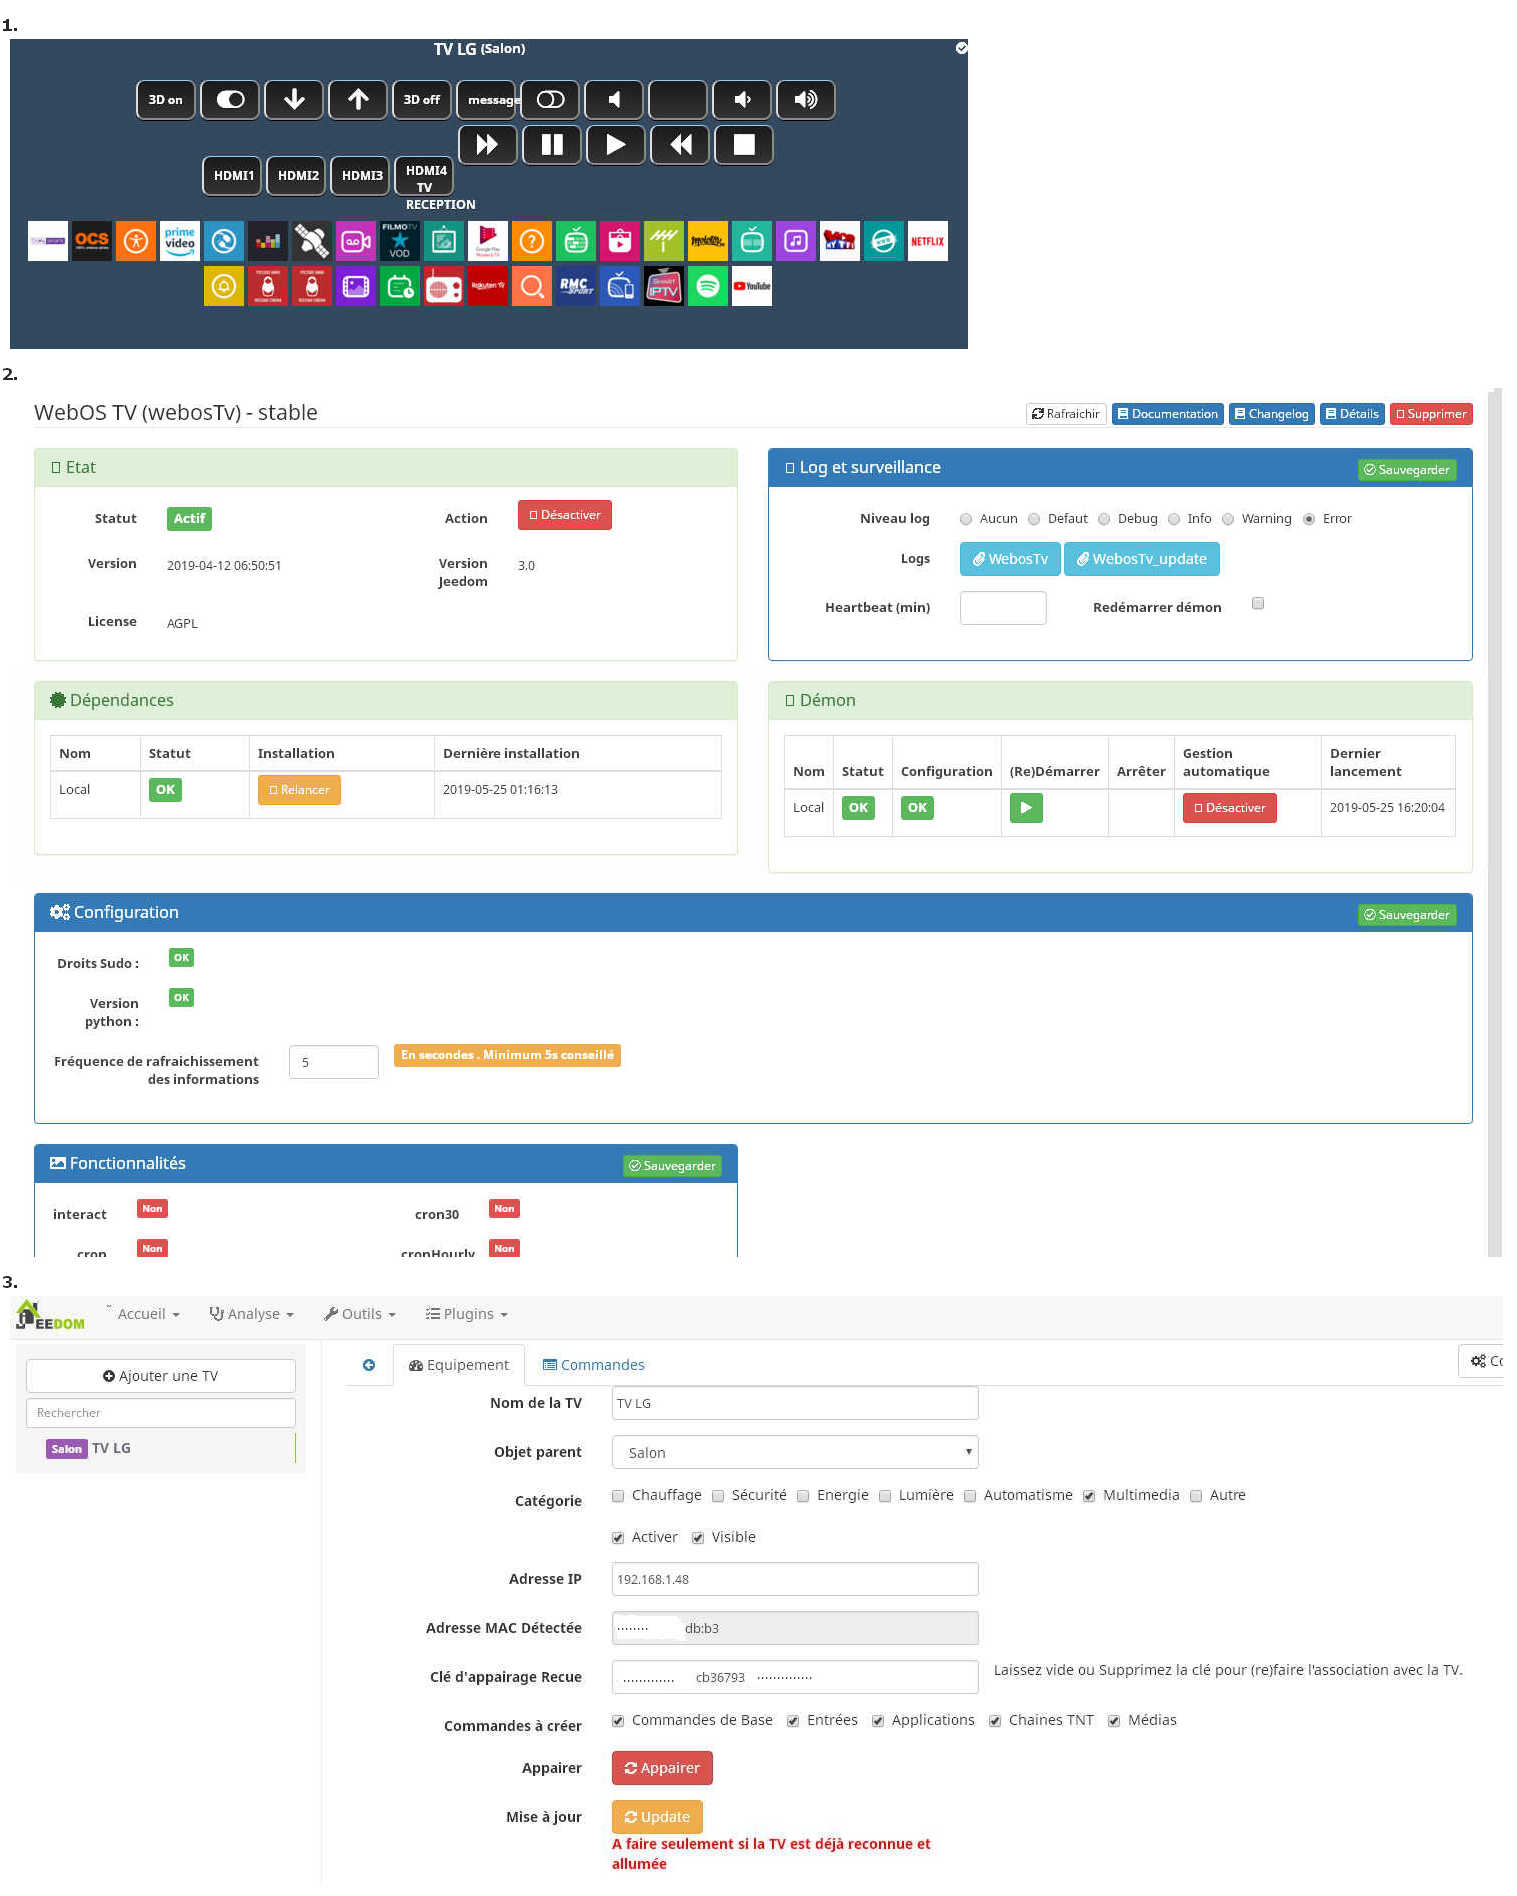Image resolution: width=1517 pixels, height=1896 pixels.
Task: Click the 3D off button
Action: [x=422, y=100]
